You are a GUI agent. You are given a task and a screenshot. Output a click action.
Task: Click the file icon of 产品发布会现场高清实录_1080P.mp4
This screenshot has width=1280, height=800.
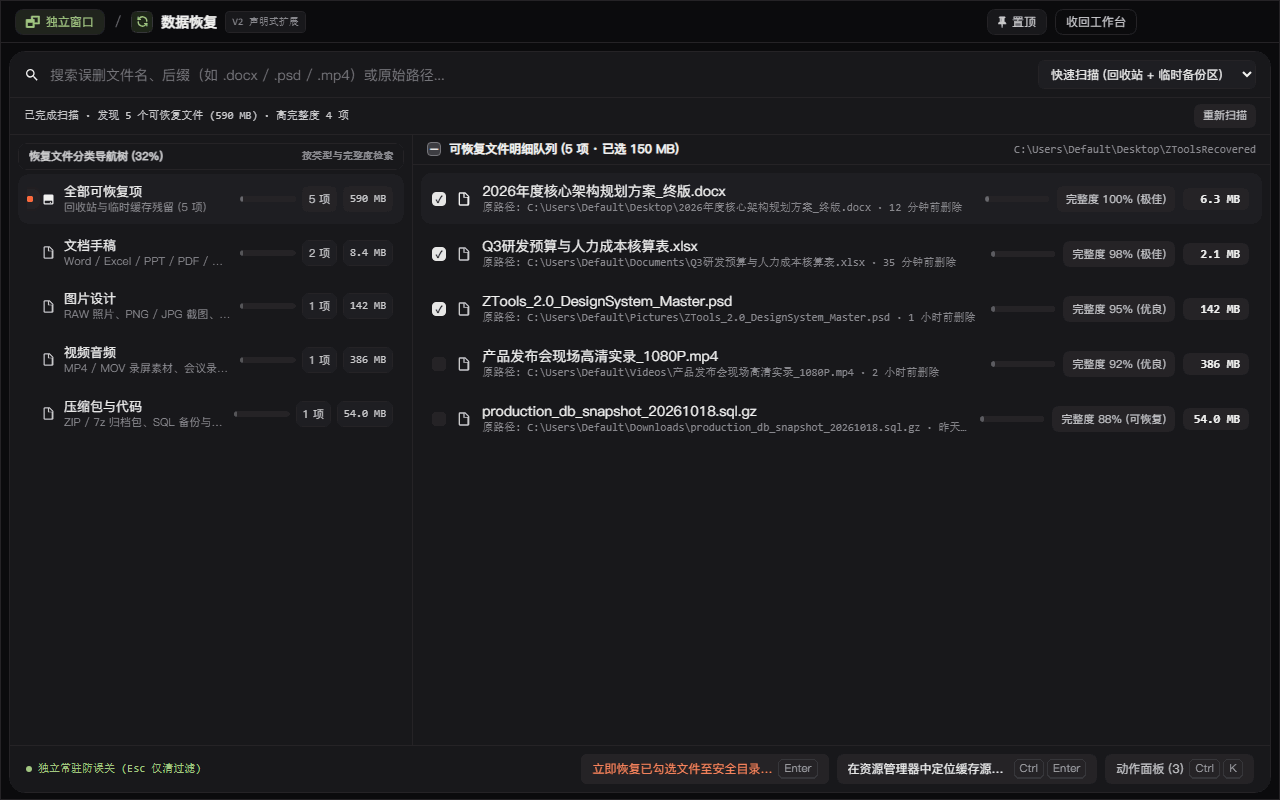coord(464,364)
